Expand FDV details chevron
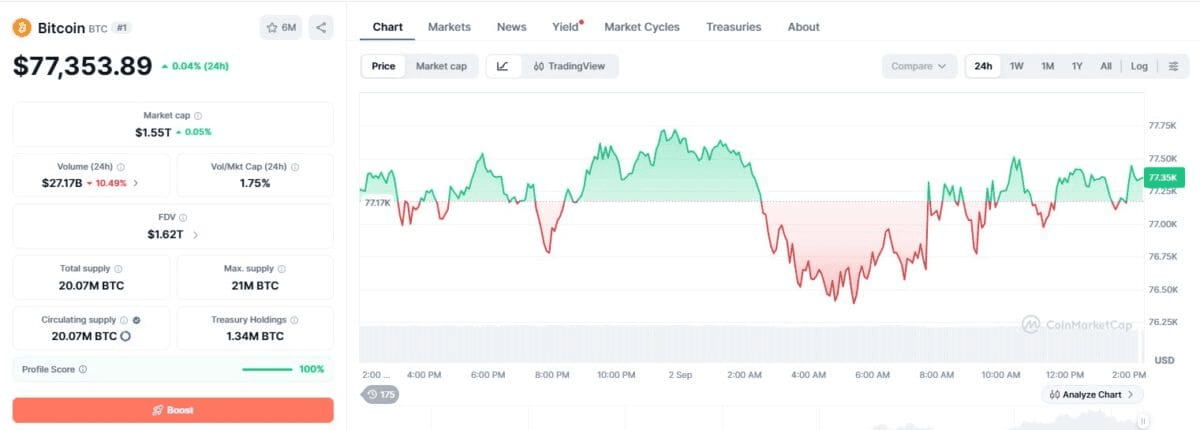Image resolution: width=1200 pixels, height=430 pixels. (x=195, y=234)
